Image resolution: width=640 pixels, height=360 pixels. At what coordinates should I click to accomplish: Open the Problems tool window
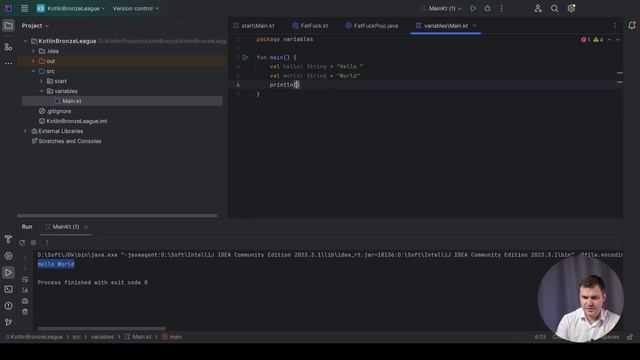coord(8,306)
